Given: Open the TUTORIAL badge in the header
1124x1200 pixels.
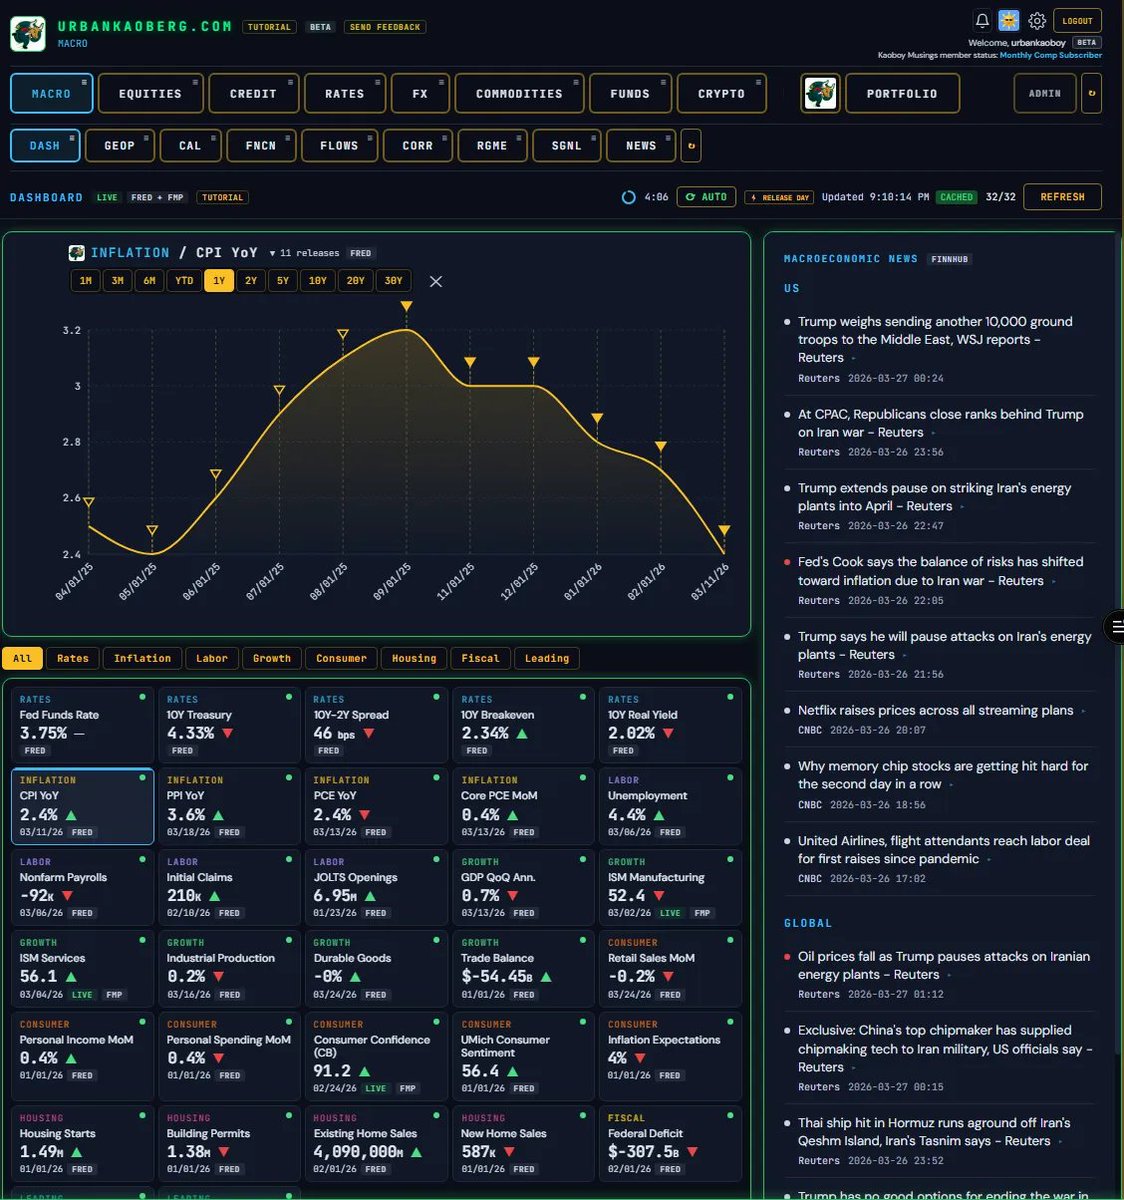Looking at the screenshot, I should (x=270, y=27).
